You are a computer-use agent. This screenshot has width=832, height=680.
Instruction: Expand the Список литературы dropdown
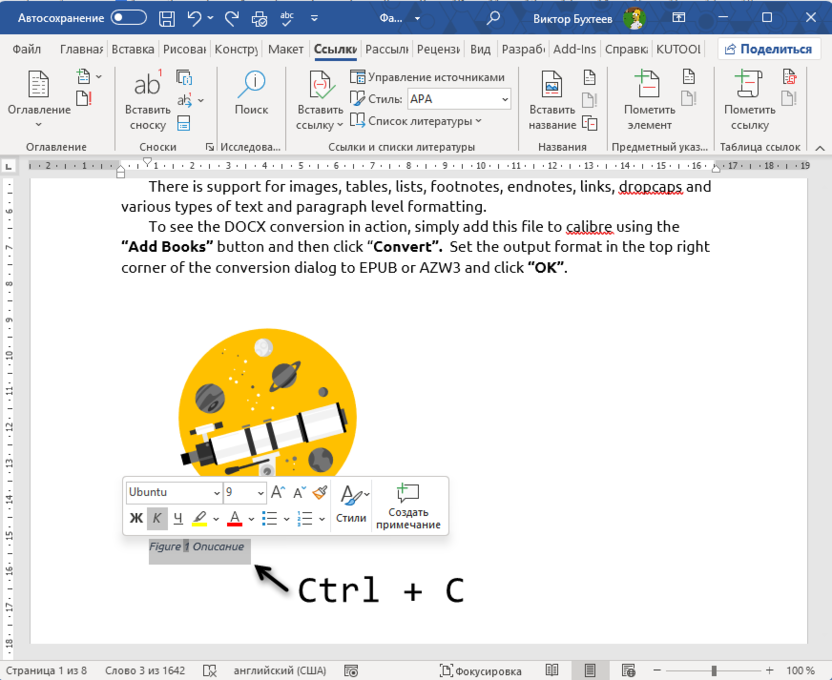(478, 119)
